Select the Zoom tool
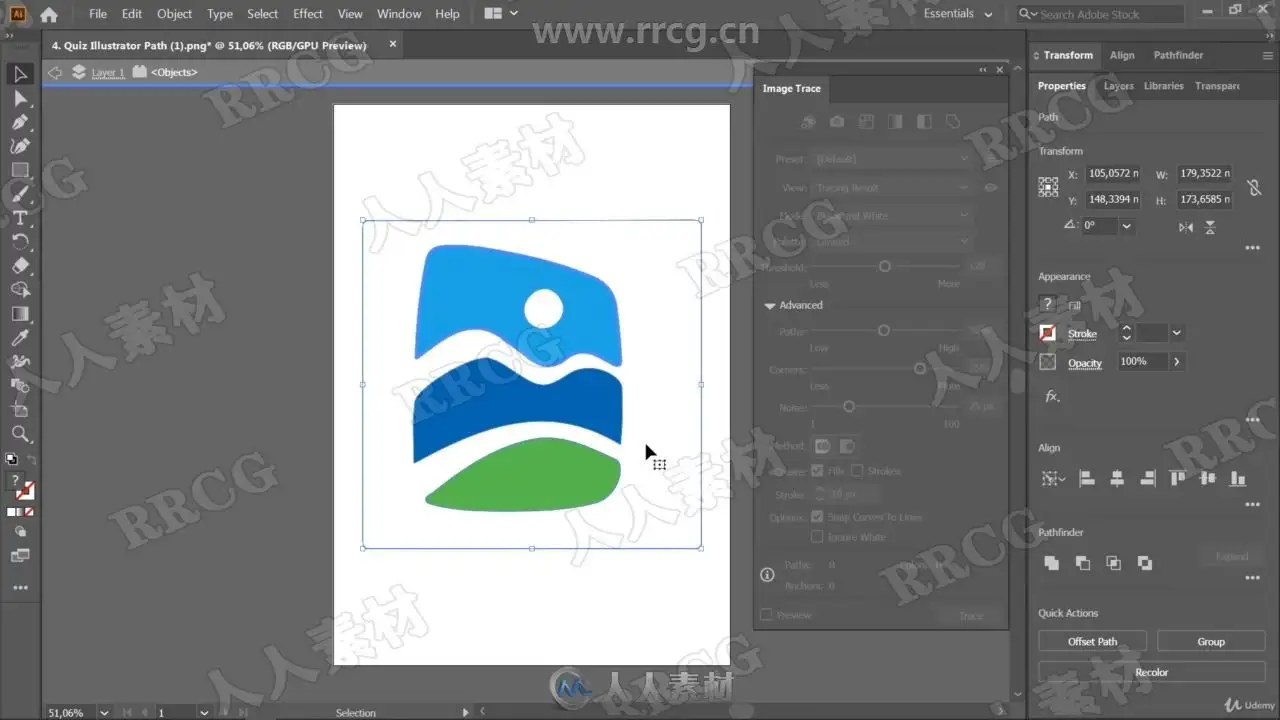Image resolution: width=1280 pixels, height=720 pixels. (x=20, y=434)
